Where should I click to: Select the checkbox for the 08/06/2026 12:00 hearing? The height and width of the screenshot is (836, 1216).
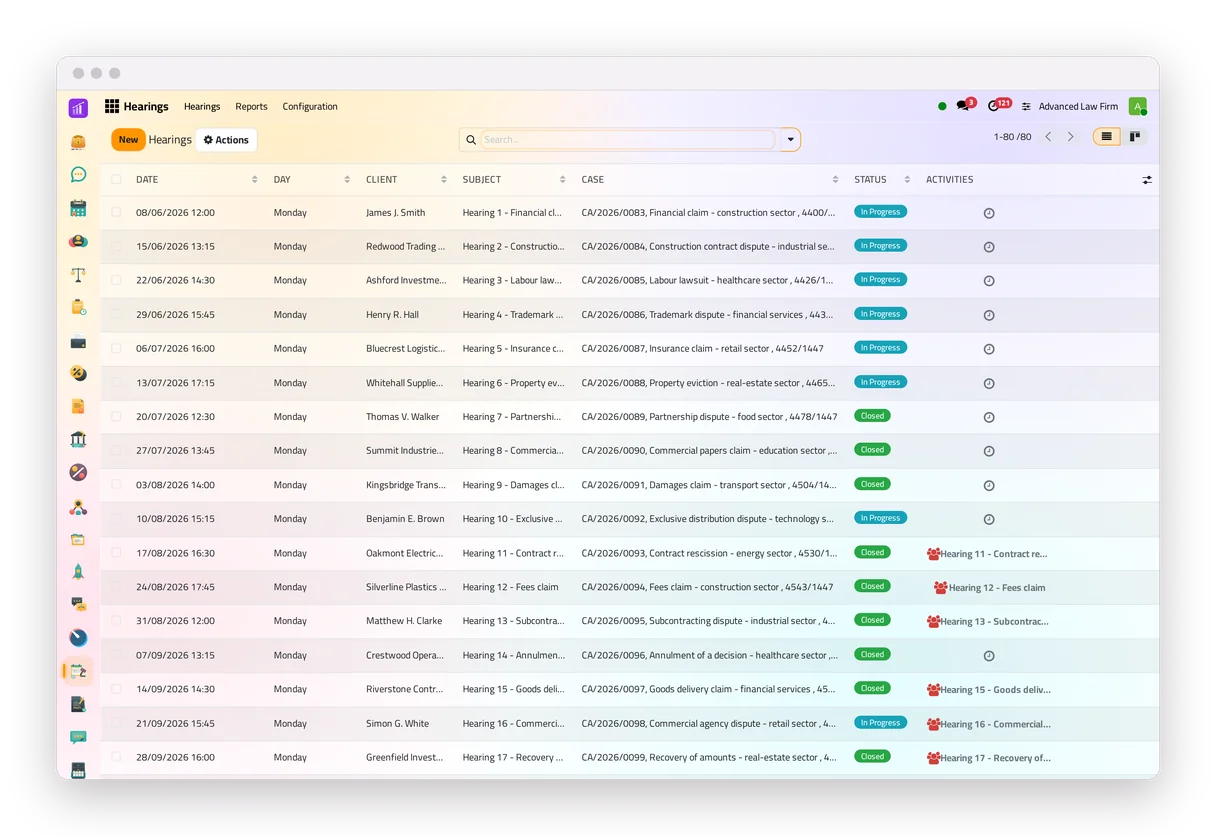pyautogui.click(x=116, y=212)
